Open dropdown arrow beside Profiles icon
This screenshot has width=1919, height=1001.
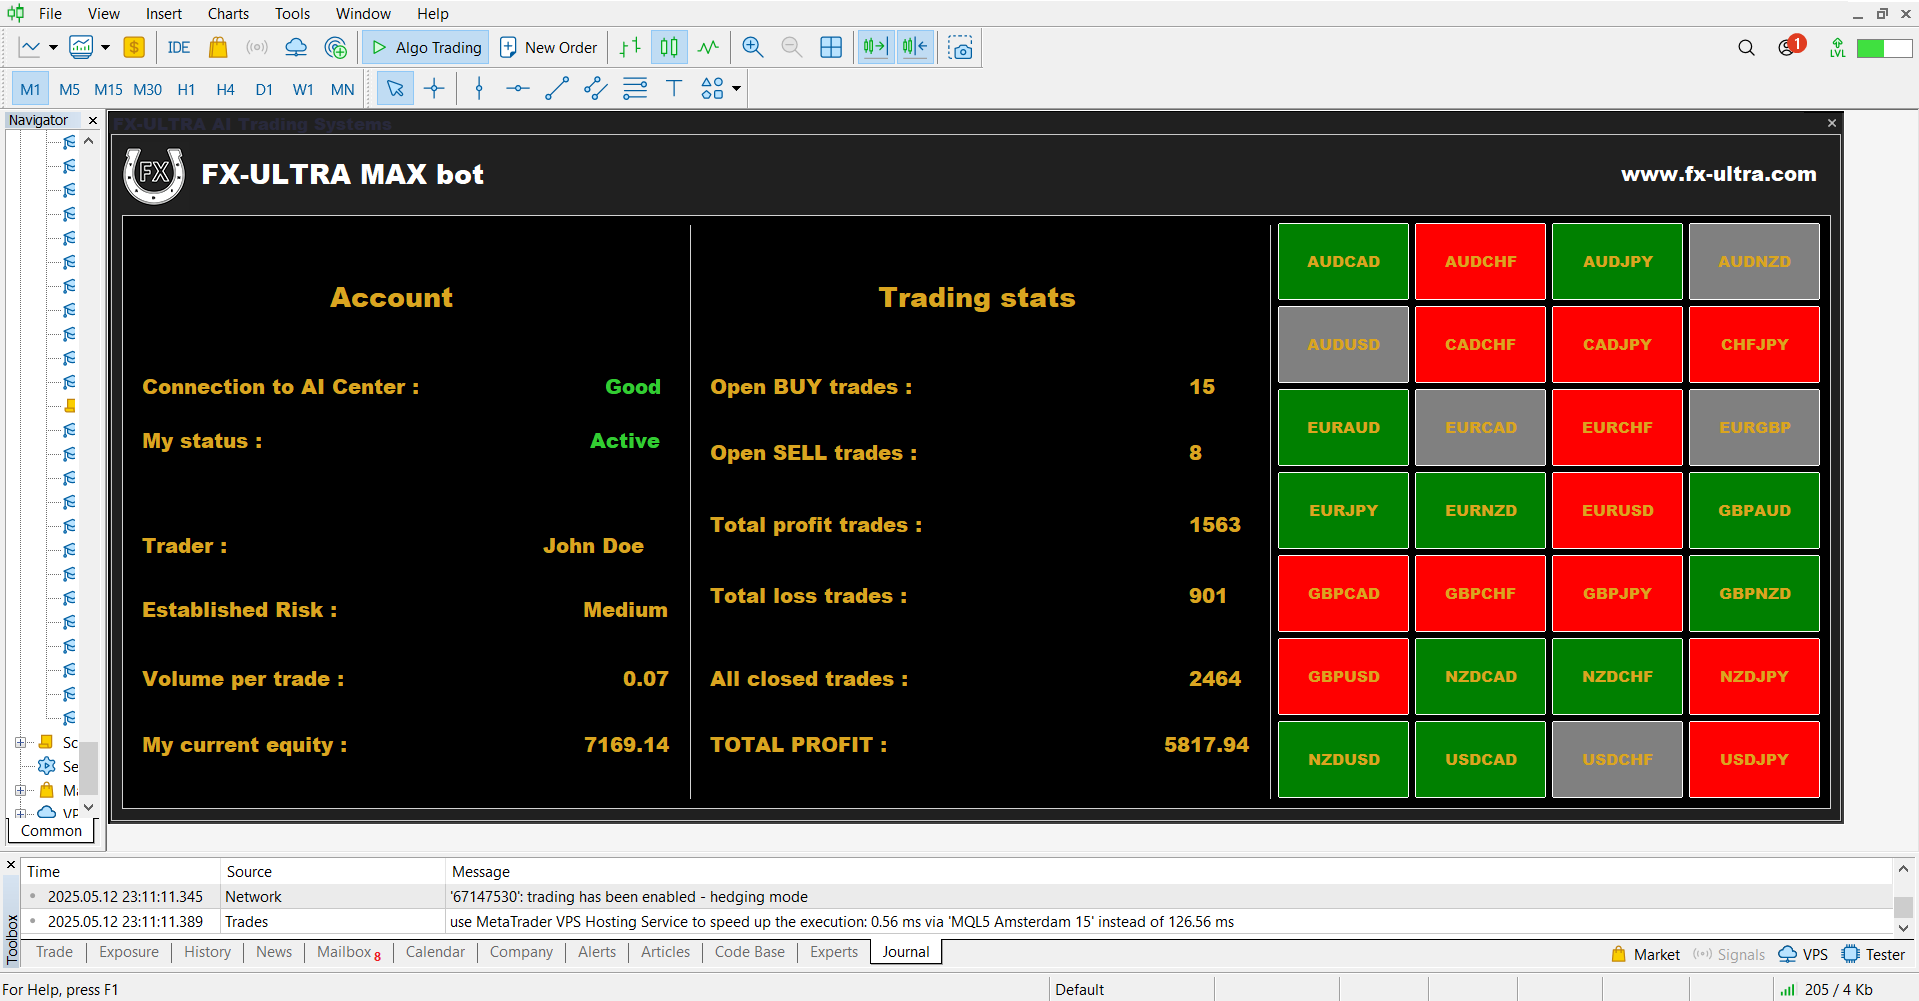click(x=105, y=47)
